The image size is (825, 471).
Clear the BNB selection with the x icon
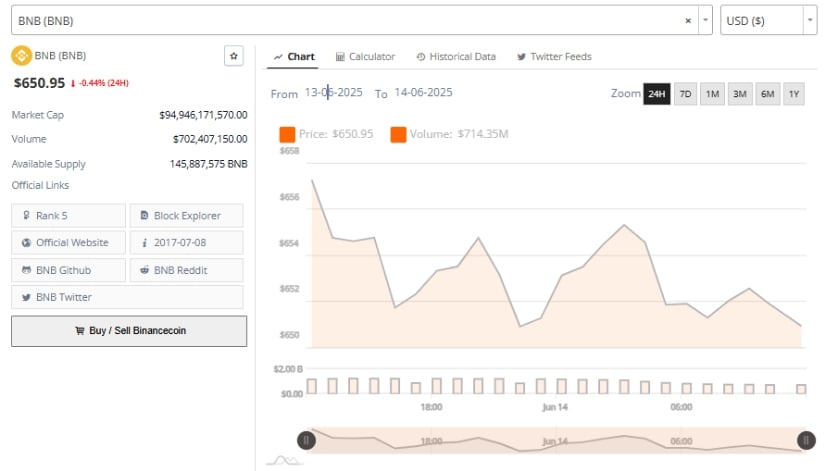pos(688,20)
